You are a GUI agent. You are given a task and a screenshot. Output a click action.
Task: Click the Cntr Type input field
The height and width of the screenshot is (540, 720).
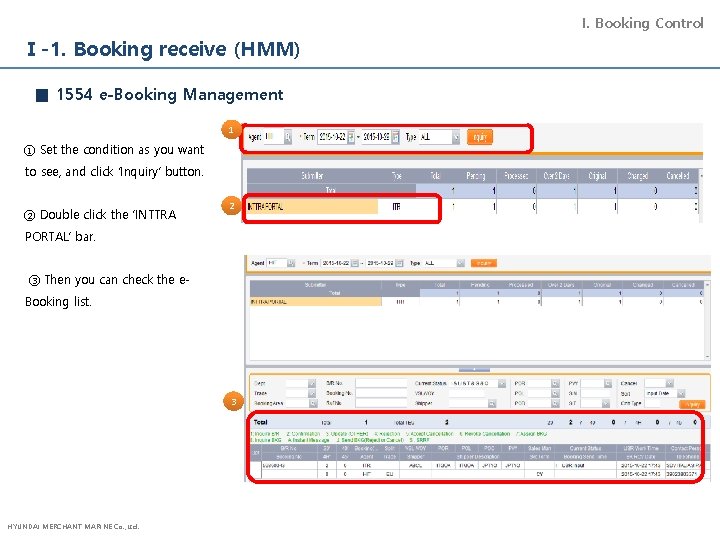(x=652, y=403)
